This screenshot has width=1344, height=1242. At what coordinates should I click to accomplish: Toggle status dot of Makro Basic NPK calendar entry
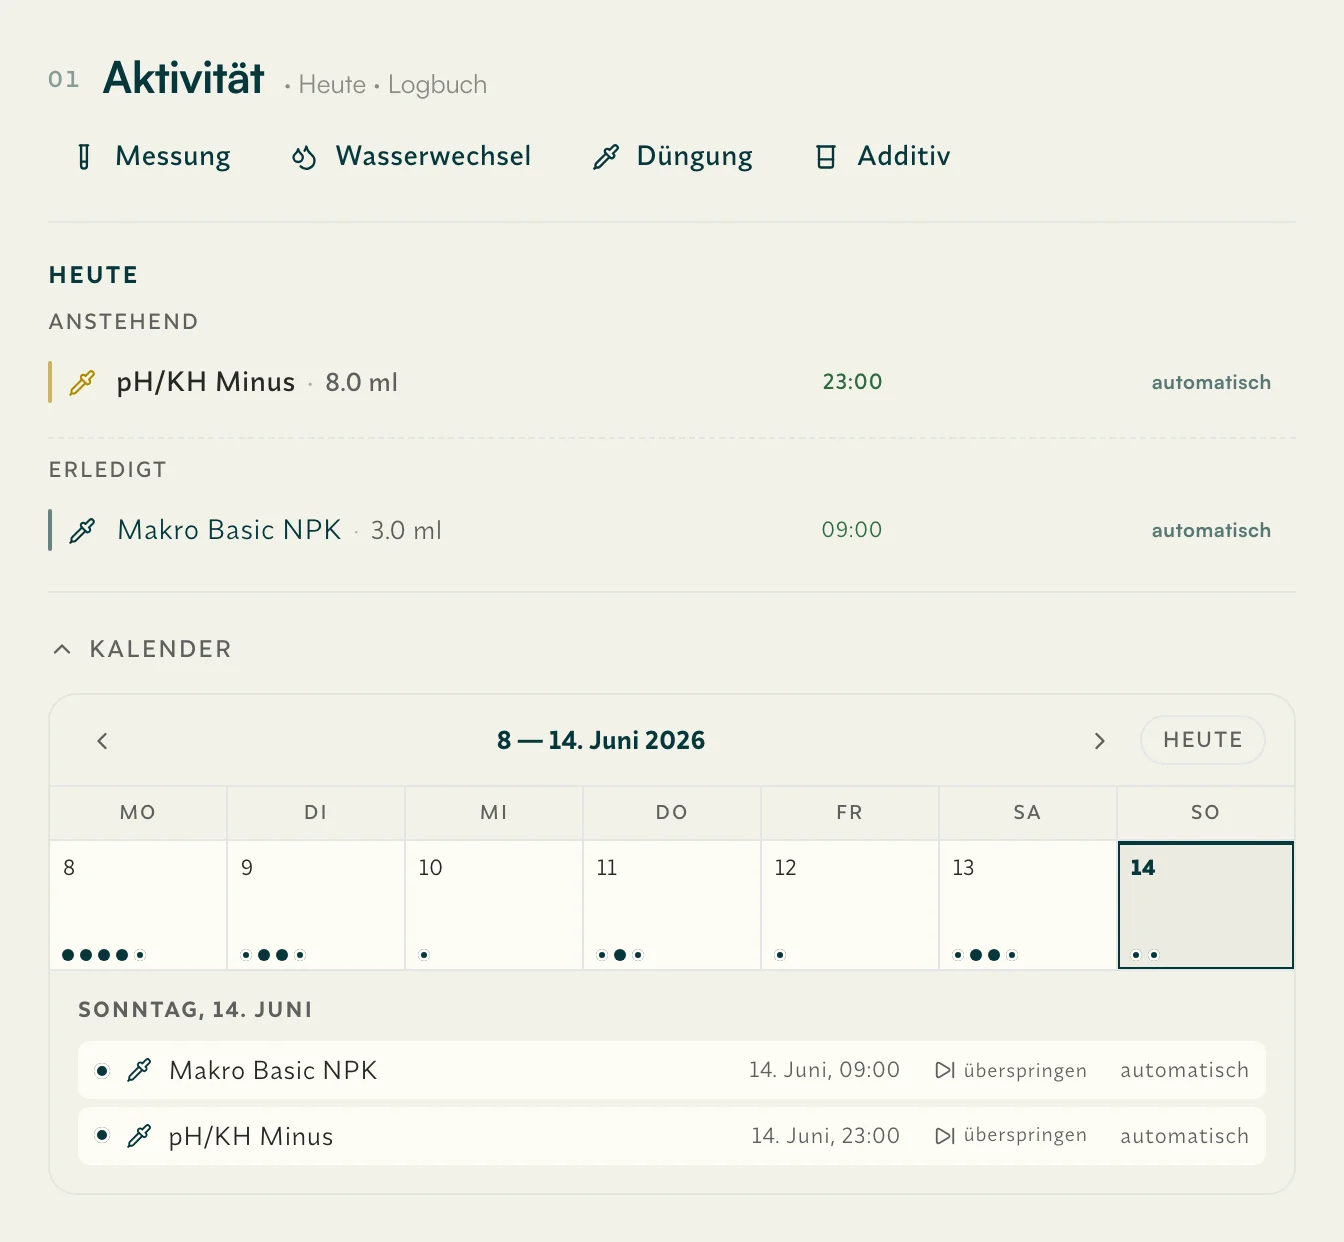tap(102, 1071)
